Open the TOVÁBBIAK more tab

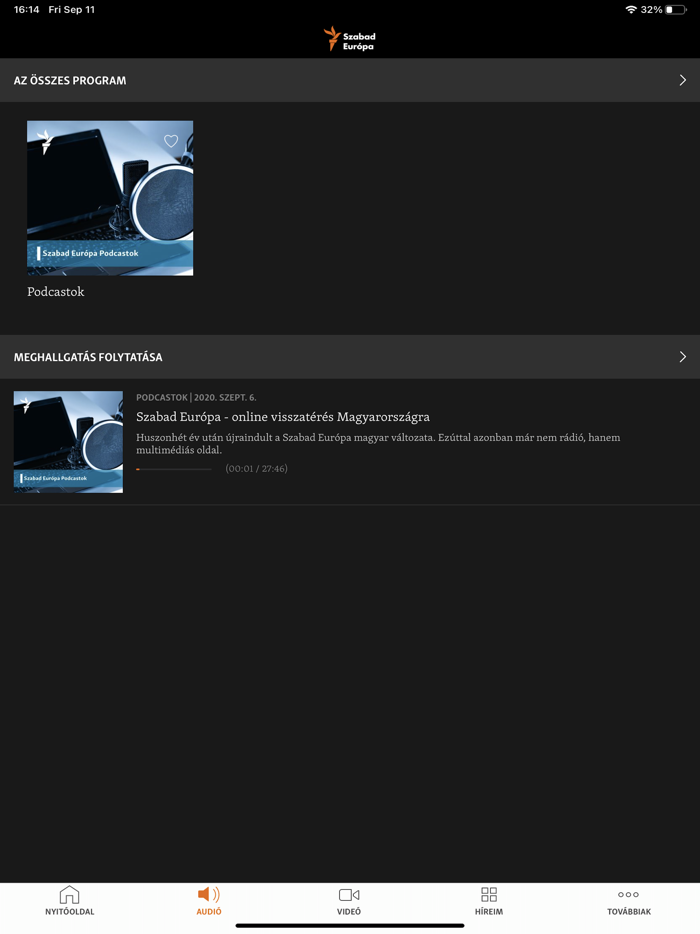pyautogui.click(x=629, y=901)
